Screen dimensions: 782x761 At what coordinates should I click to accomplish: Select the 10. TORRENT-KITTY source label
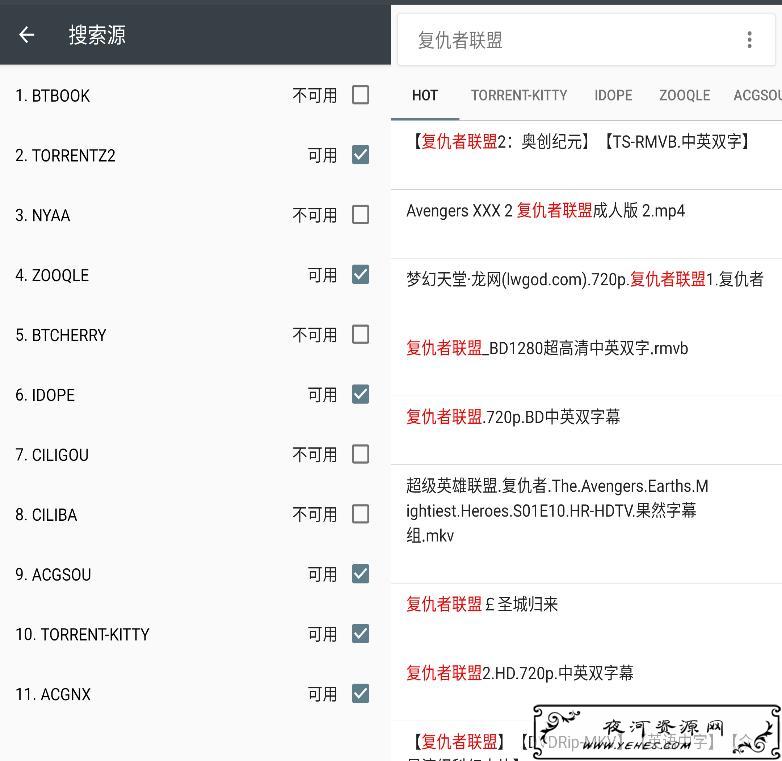click(x=82, y=634)
